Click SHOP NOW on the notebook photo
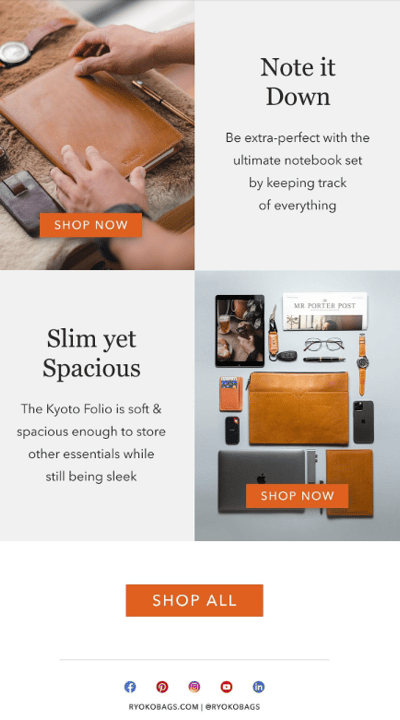The height and width of the screenshot is (720, 400). point(91,225)
